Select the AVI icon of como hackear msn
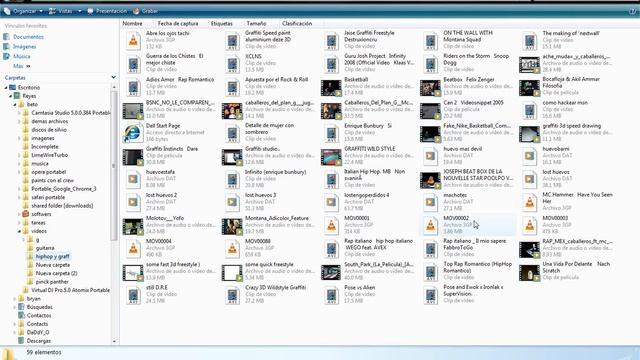The height and width of the screenshot is (360, 640). [x=530, y=110]
